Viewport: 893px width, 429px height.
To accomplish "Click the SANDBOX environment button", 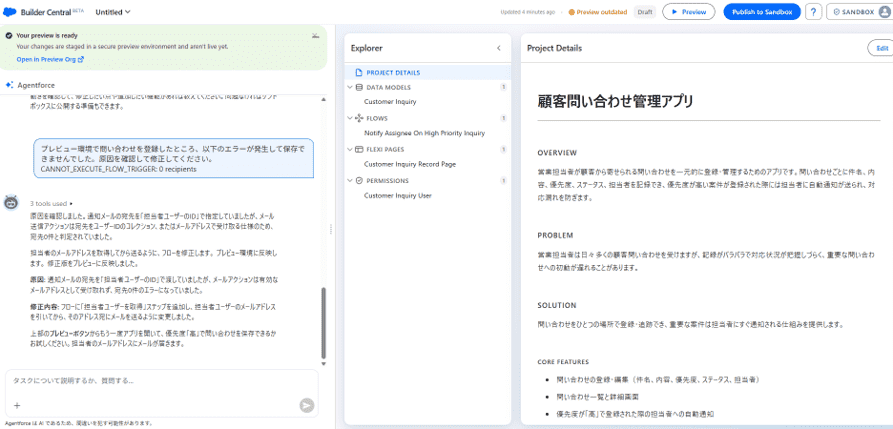I will point(859,12).
